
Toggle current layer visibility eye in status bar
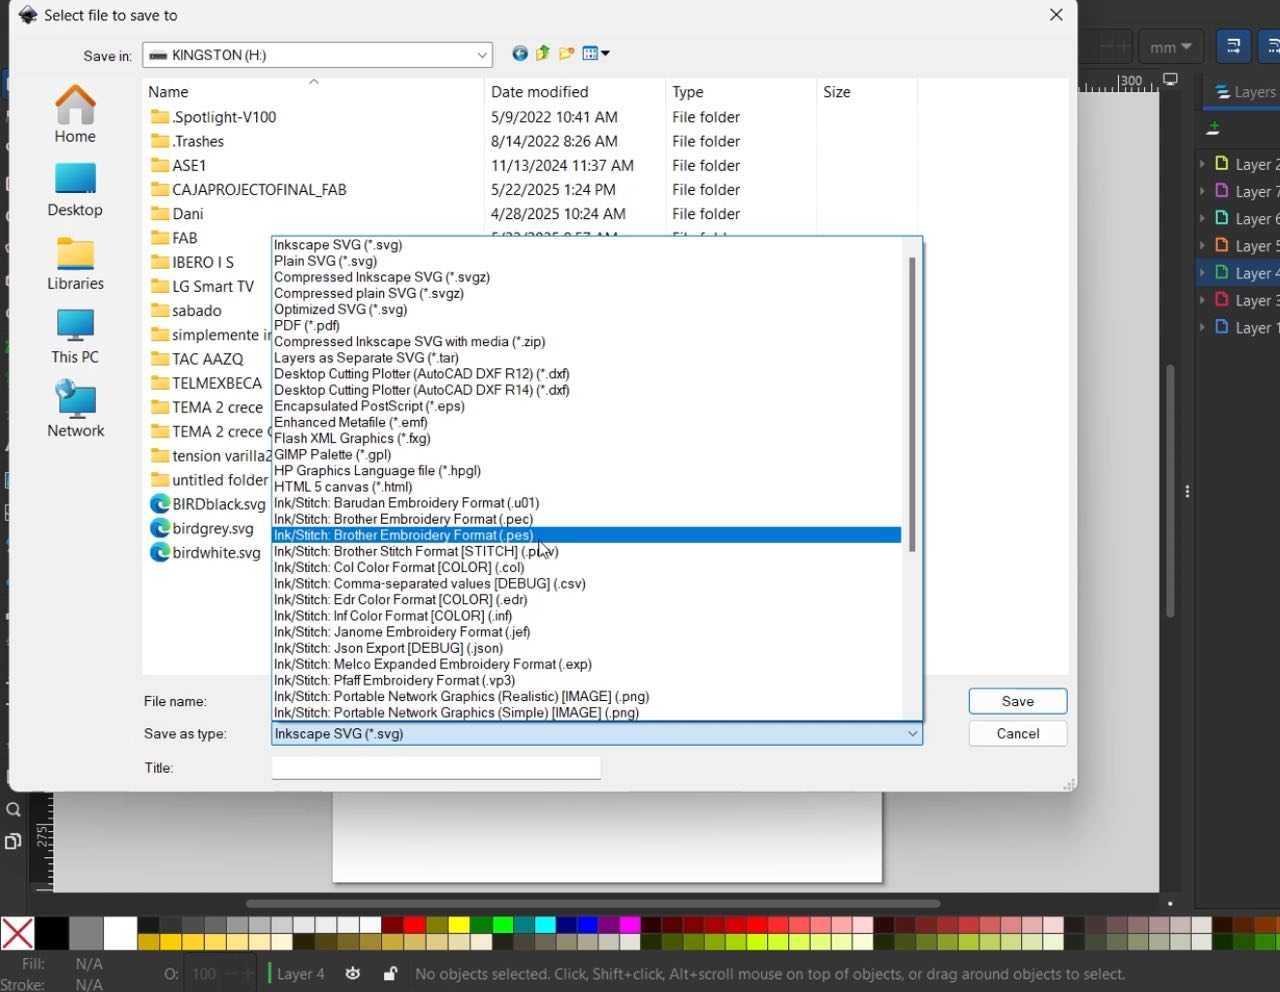click(x=353, y=974)
